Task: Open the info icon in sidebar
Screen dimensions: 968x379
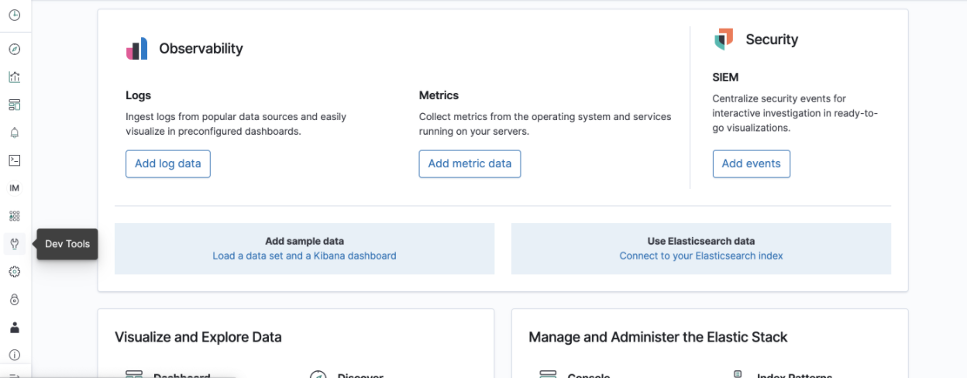Action: click(15, 355)
